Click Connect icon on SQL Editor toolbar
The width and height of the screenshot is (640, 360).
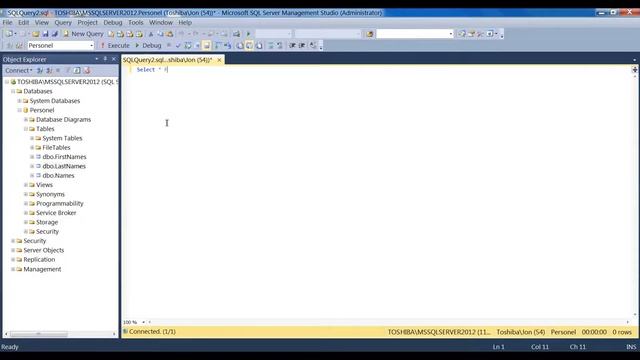coord(9,45)
